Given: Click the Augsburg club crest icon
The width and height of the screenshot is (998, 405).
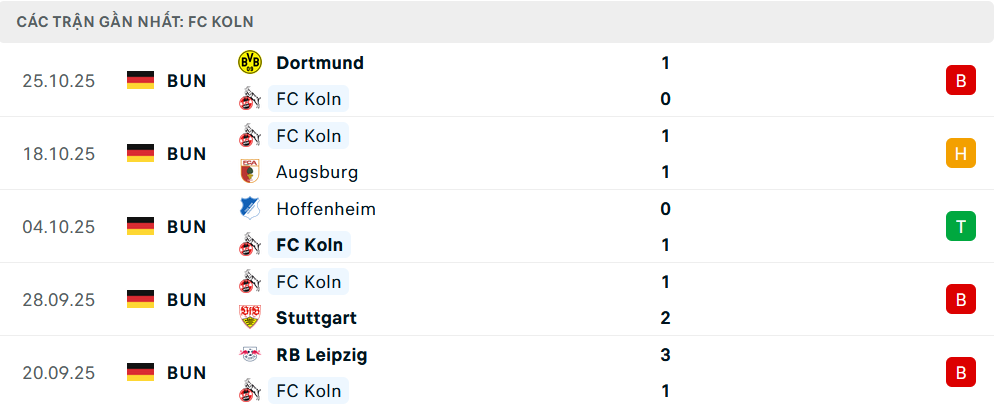Looking at the screenshot, I should pyautogui.click(x=249, y=172).
